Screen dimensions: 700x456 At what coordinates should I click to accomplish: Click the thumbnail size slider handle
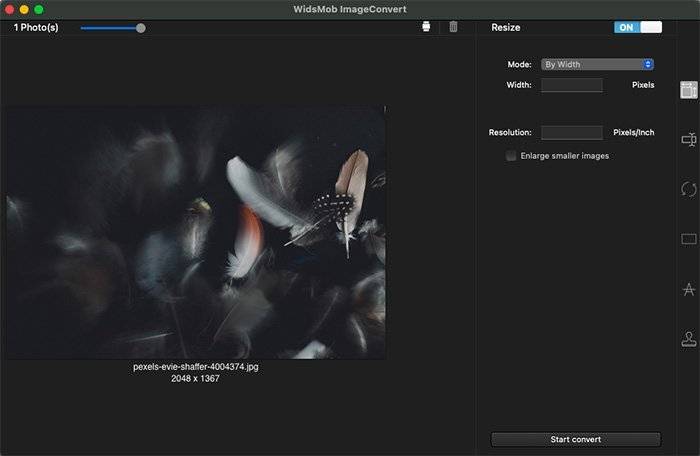(x=140, y=28)
